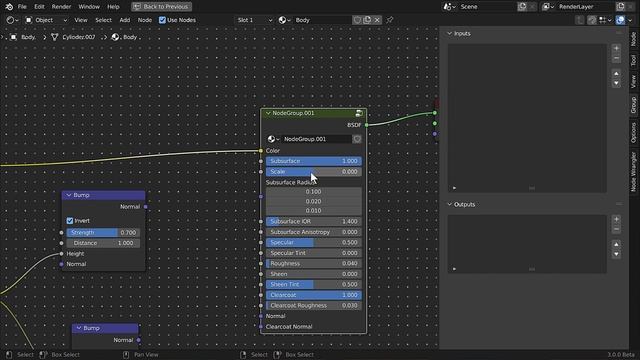Click the Scene name field

pyautogui.click(x=488, y=7)
